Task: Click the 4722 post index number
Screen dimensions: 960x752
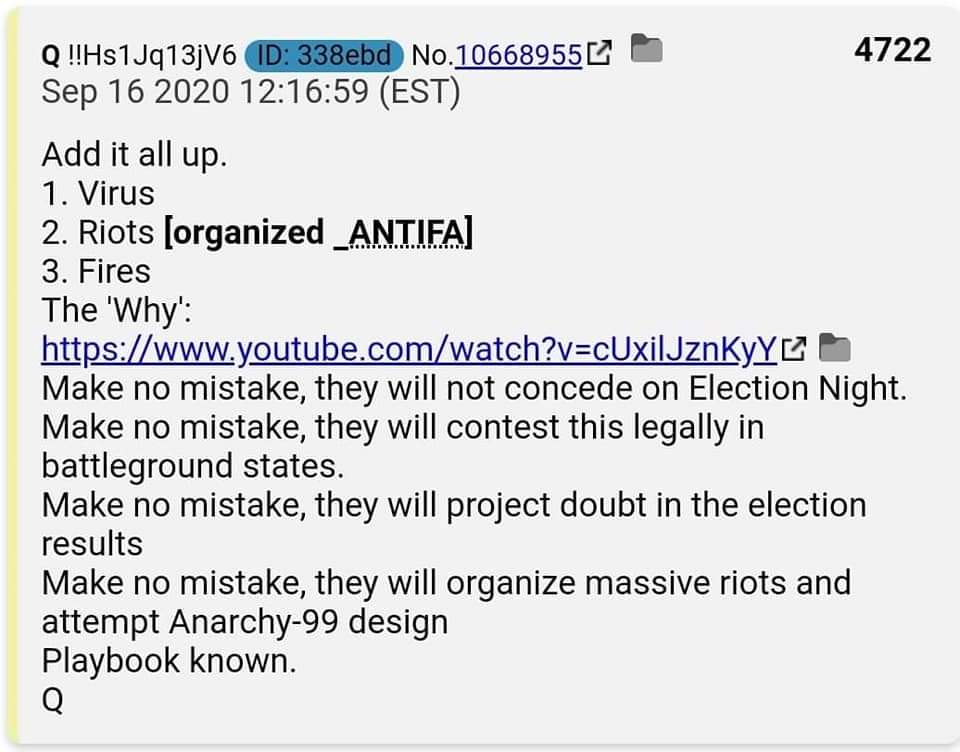Action: coord(893,50)
